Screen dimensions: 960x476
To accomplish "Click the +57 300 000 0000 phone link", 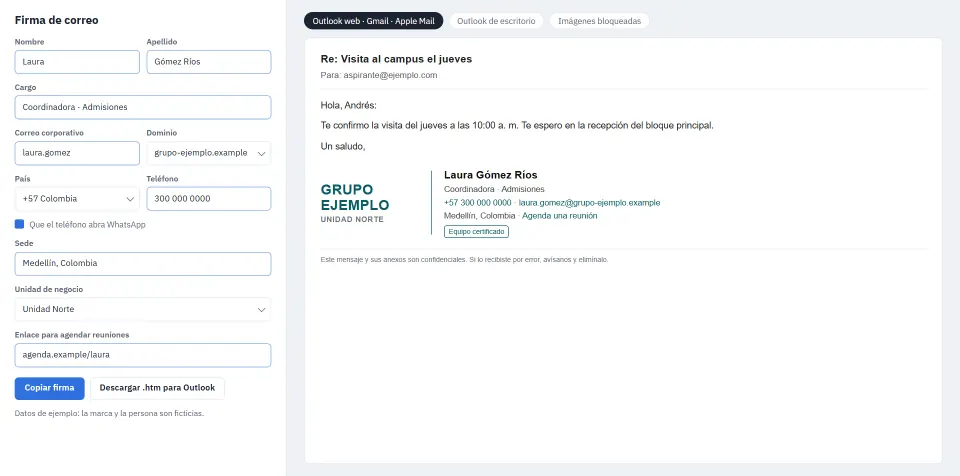I will [x=478, y=203].
